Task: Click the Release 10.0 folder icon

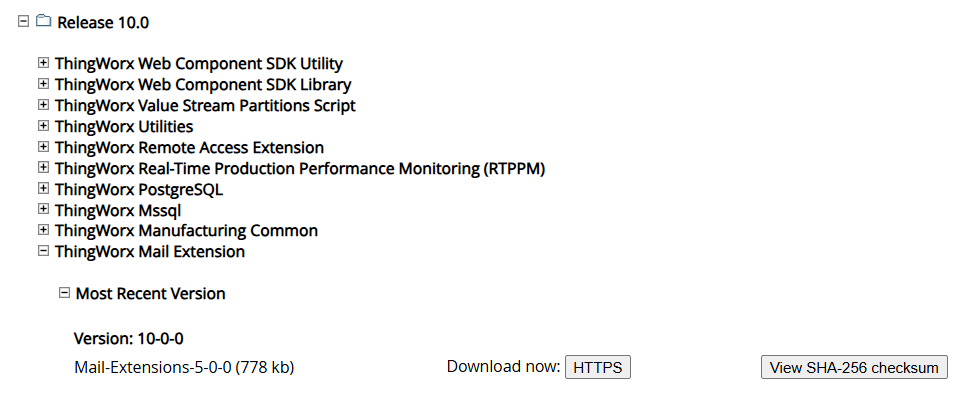Action: [43, 21]
